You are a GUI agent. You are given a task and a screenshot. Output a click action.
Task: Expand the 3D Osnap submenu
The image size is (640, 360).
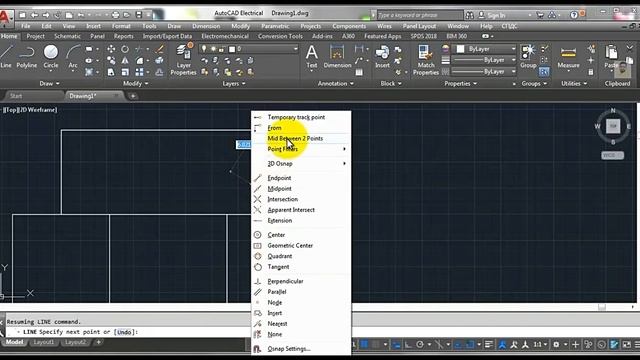[x=301, y=164]
